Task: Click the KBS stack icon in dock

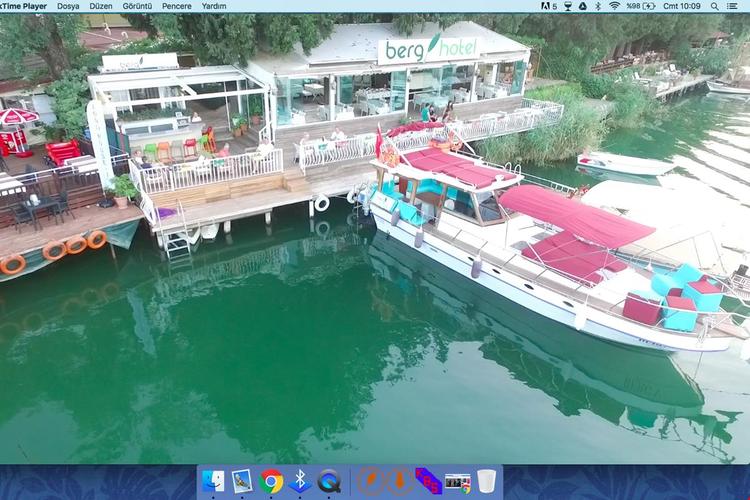Action: point(428,482)
